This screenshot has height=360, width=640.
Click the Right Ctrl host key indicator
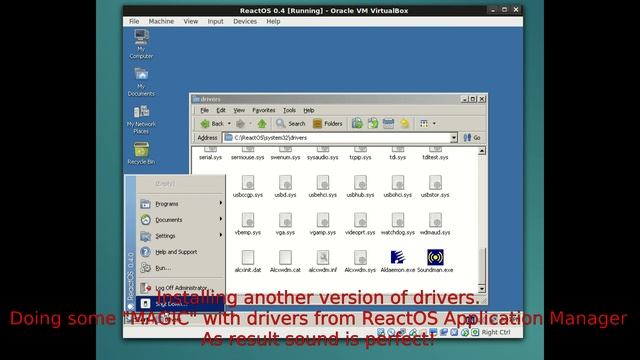pos(496,332)
